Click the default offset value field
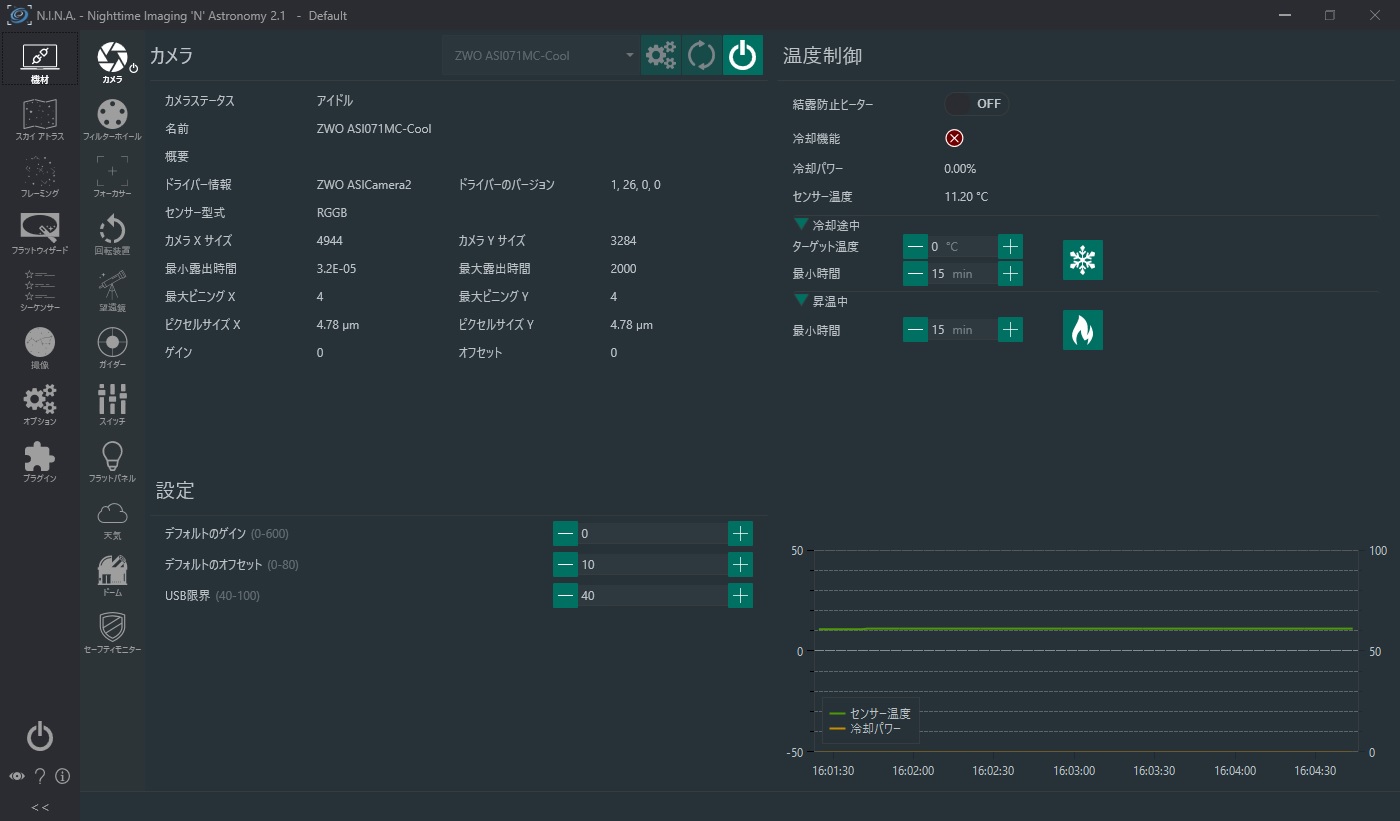The width and height of the screenshot is (1400, 821). 653,565
